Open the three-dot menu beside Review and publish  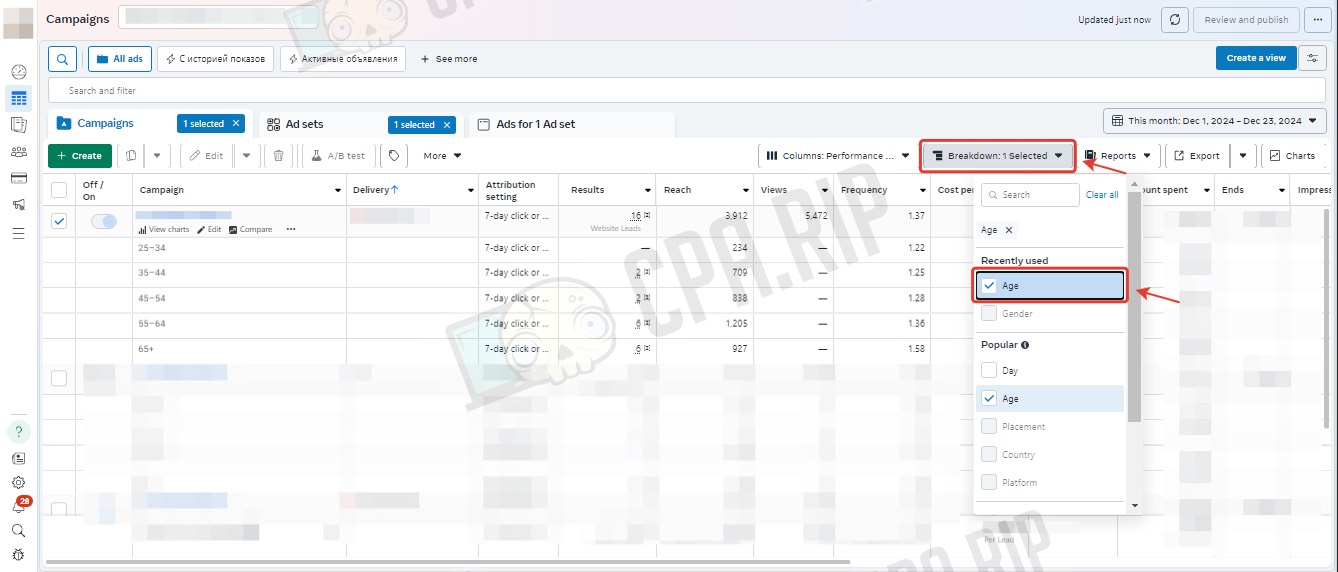[x=1317, y=20]
